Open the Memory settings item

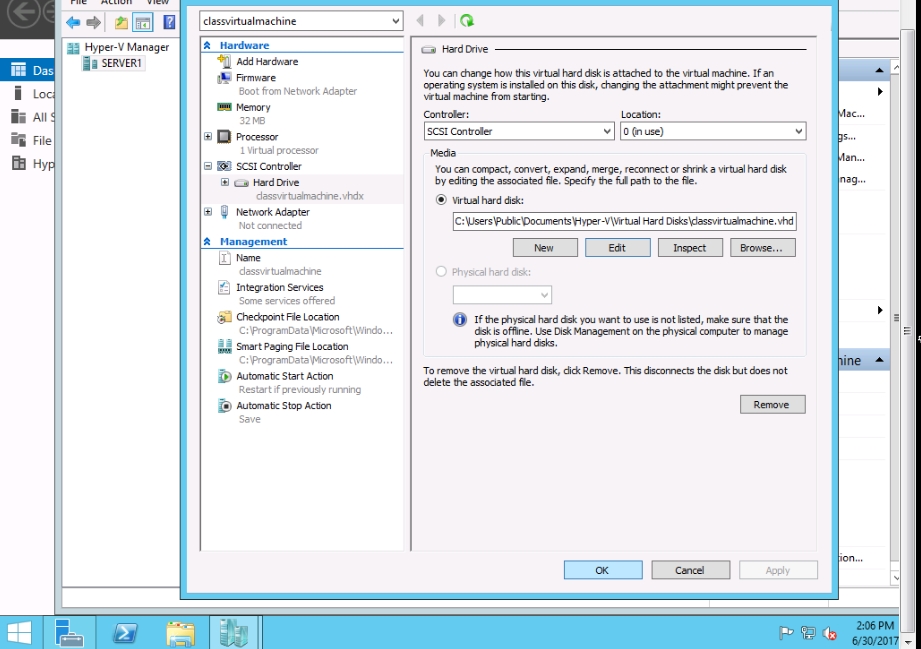(x=253, y=107)
